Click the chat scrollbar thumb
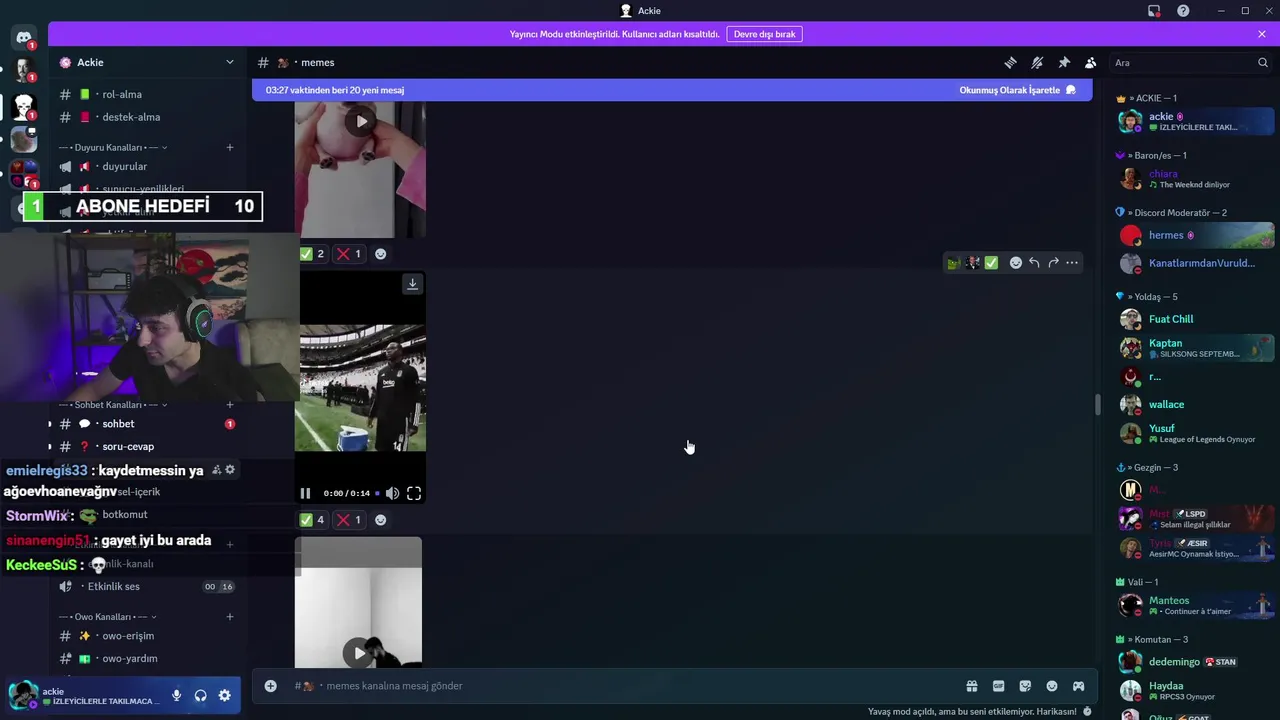This screenshot has height=720, width=1280. point(1096,405)
